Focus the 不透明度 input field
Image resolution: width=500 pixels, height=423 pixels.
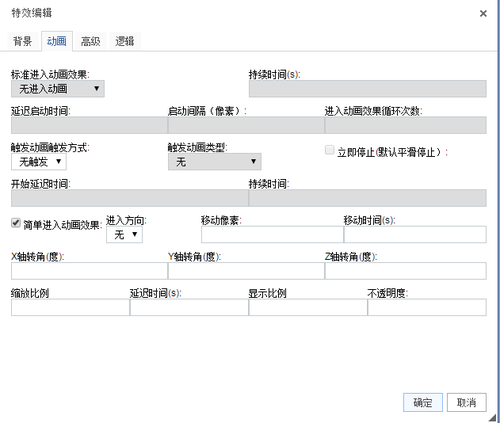pos(427,307)
